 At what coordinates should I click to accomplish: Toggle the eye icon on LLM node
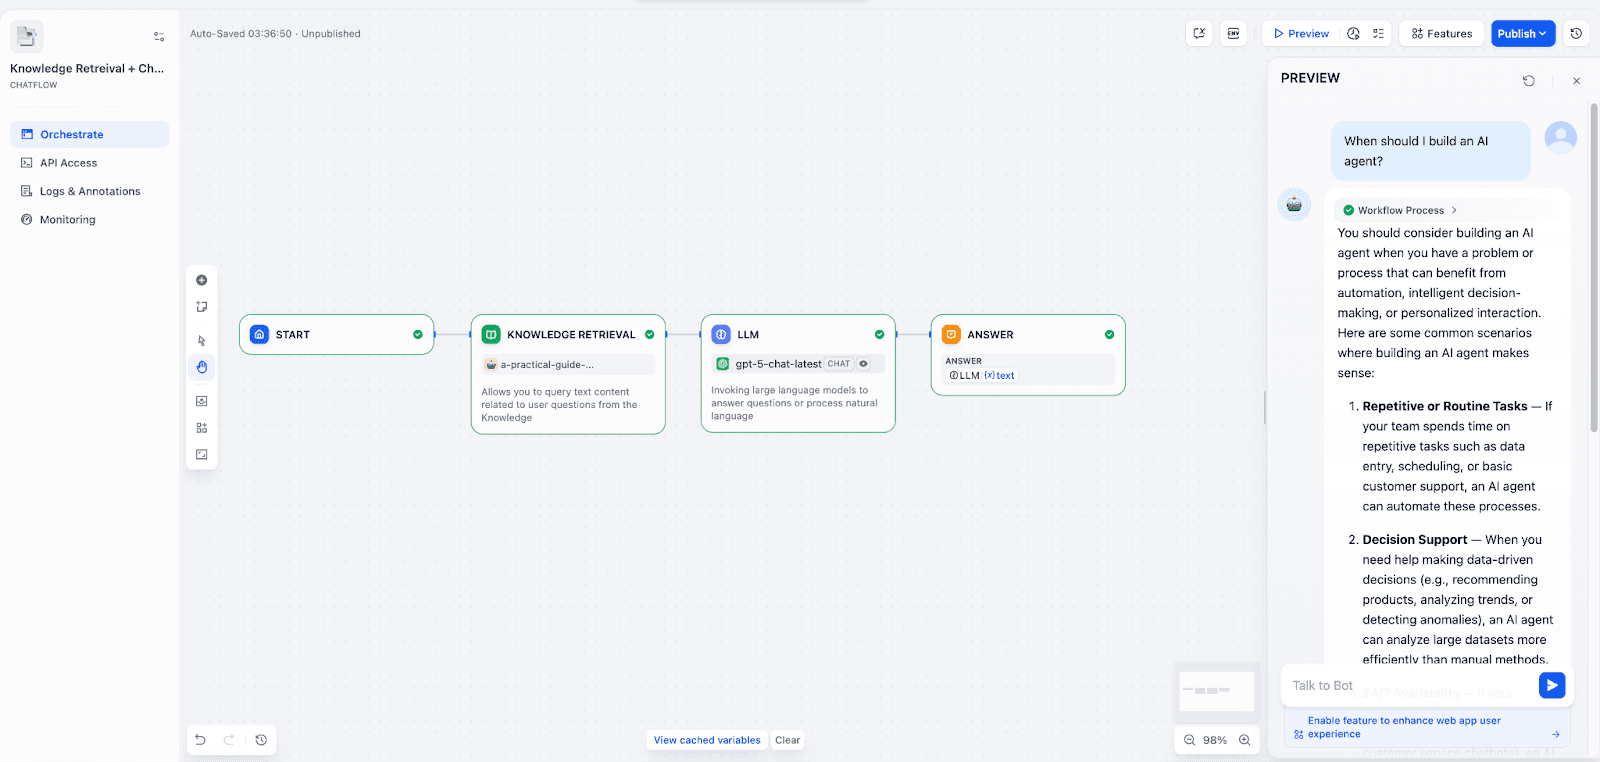pyautogui.click(x=864, y=364)
